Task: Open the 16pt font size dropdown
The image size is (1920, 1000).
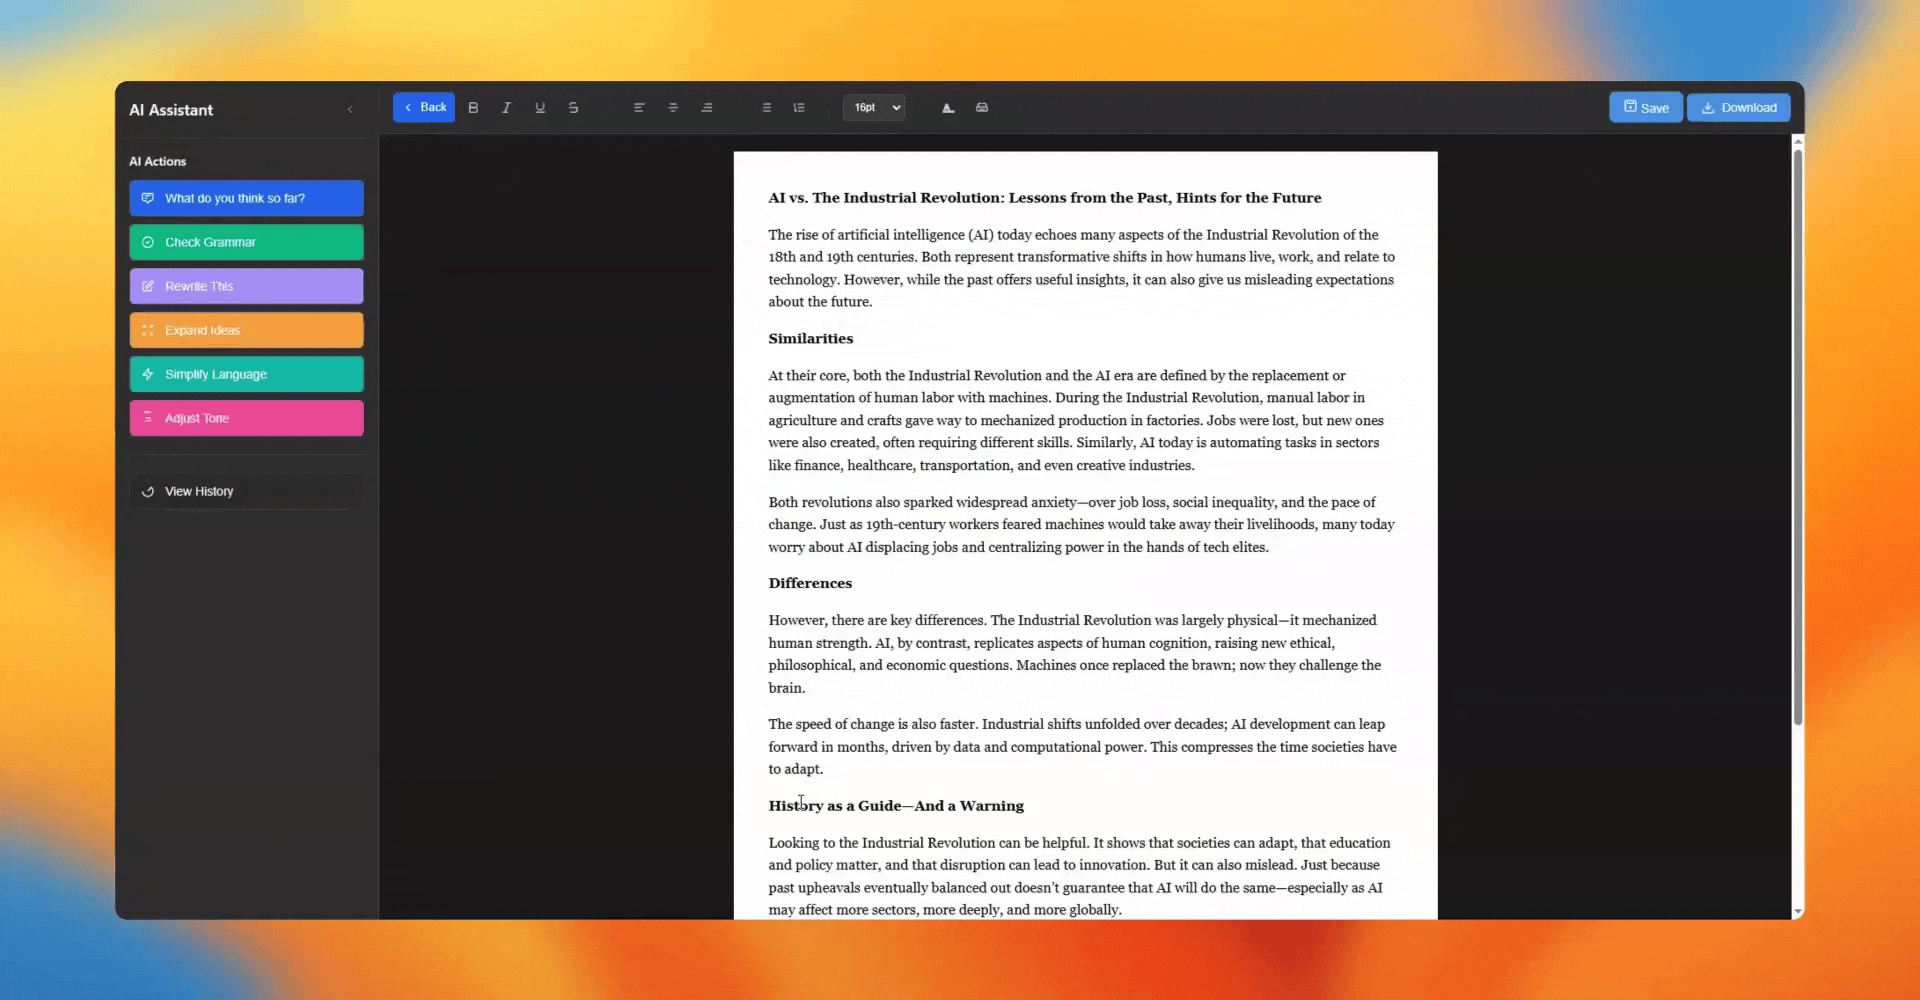Action: (875, 108)
